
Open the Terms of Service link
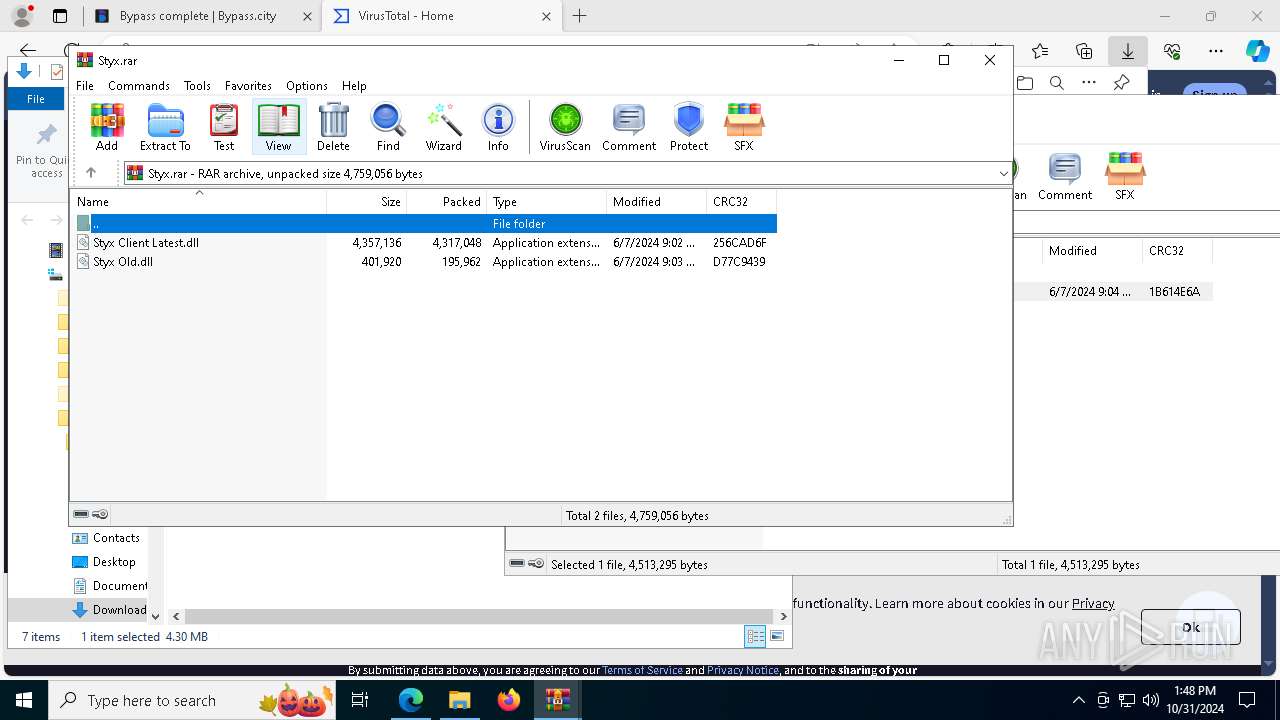(x=642, y=670)
